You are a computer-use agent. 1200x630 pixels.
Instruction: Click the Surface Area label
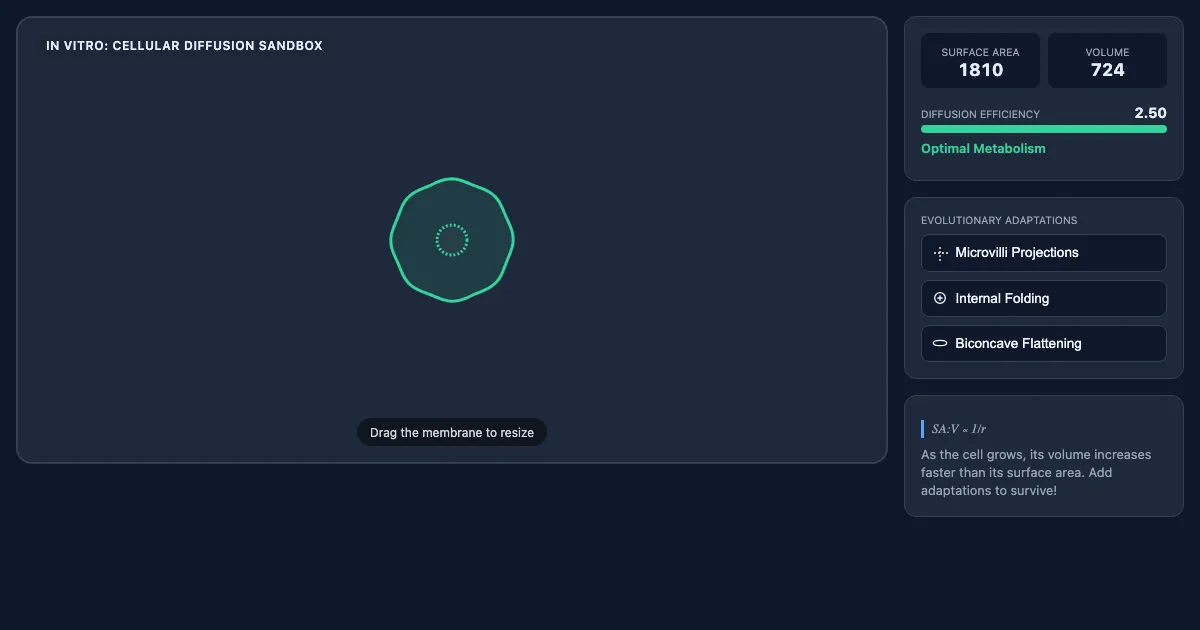[x=981, y=52]
